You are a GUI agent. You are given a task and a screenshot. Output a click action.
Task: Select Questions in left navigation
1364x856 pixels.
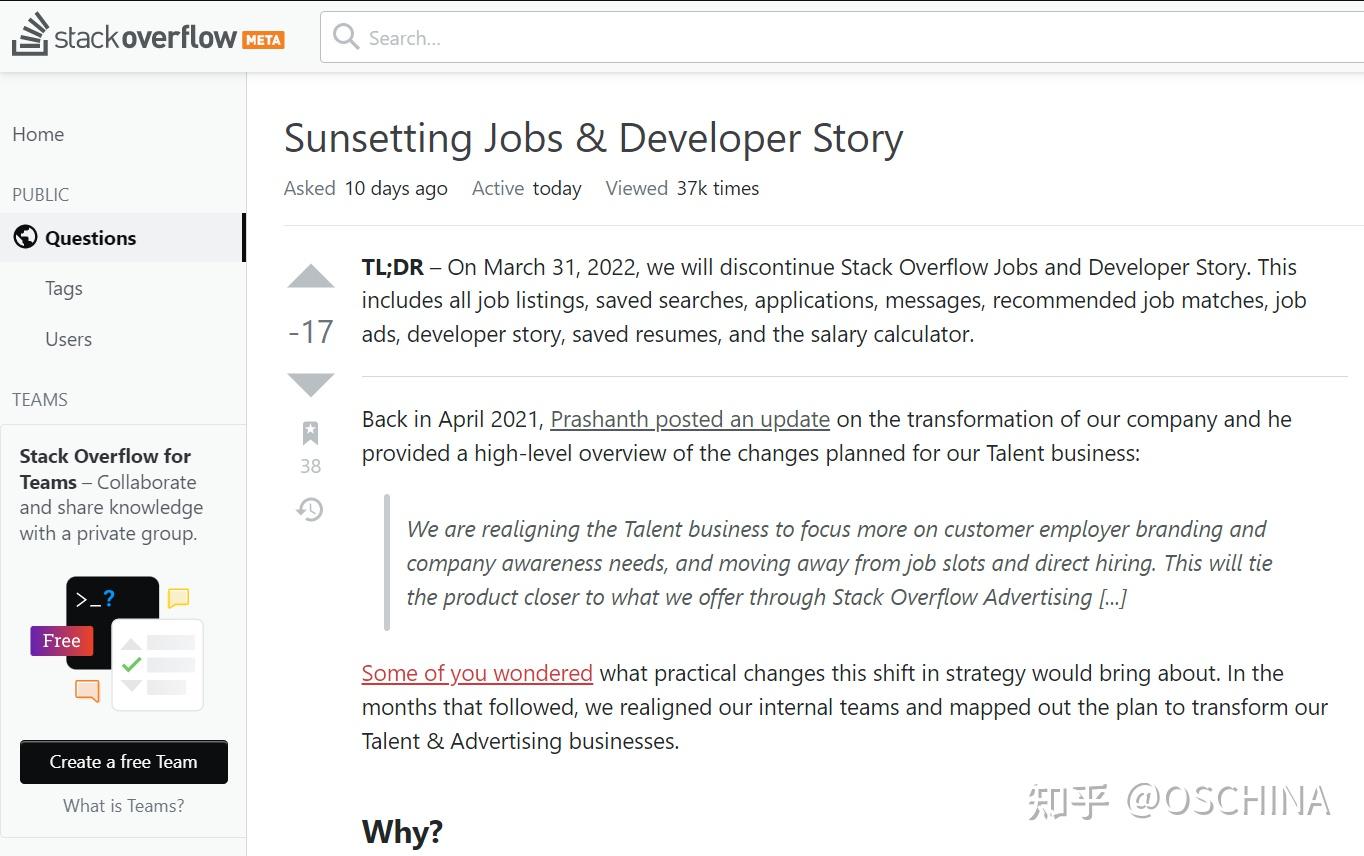(90, 238)
